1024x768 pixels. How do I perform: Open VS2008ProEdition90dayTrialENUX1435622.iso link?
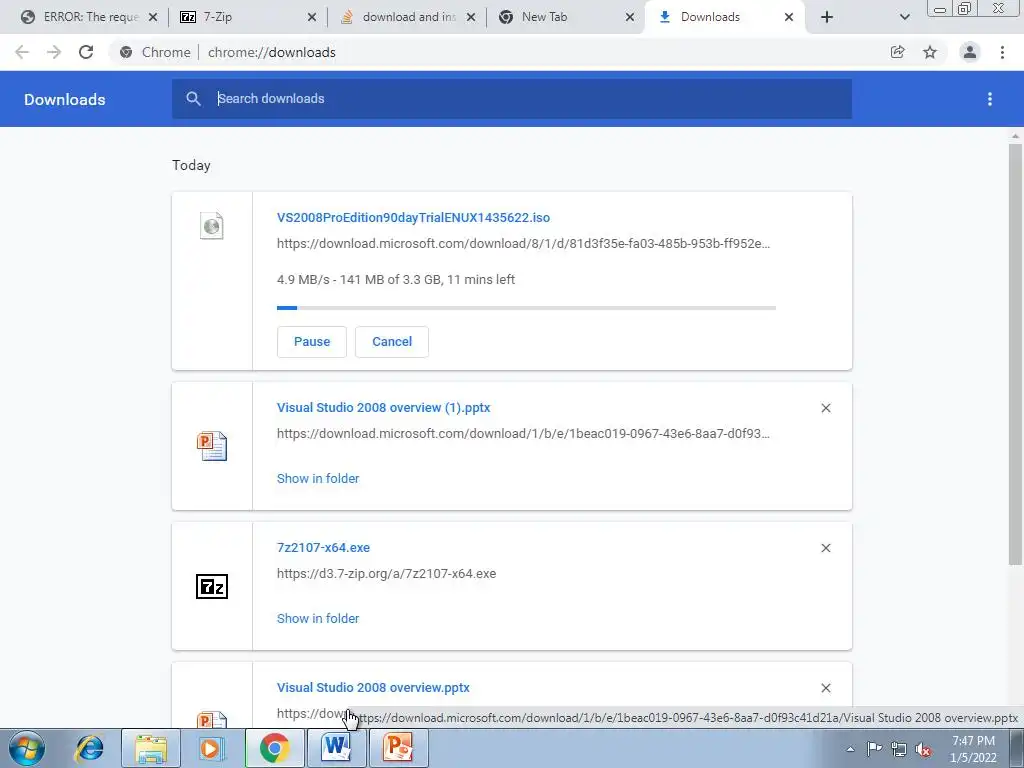click(x=413, y=217)
